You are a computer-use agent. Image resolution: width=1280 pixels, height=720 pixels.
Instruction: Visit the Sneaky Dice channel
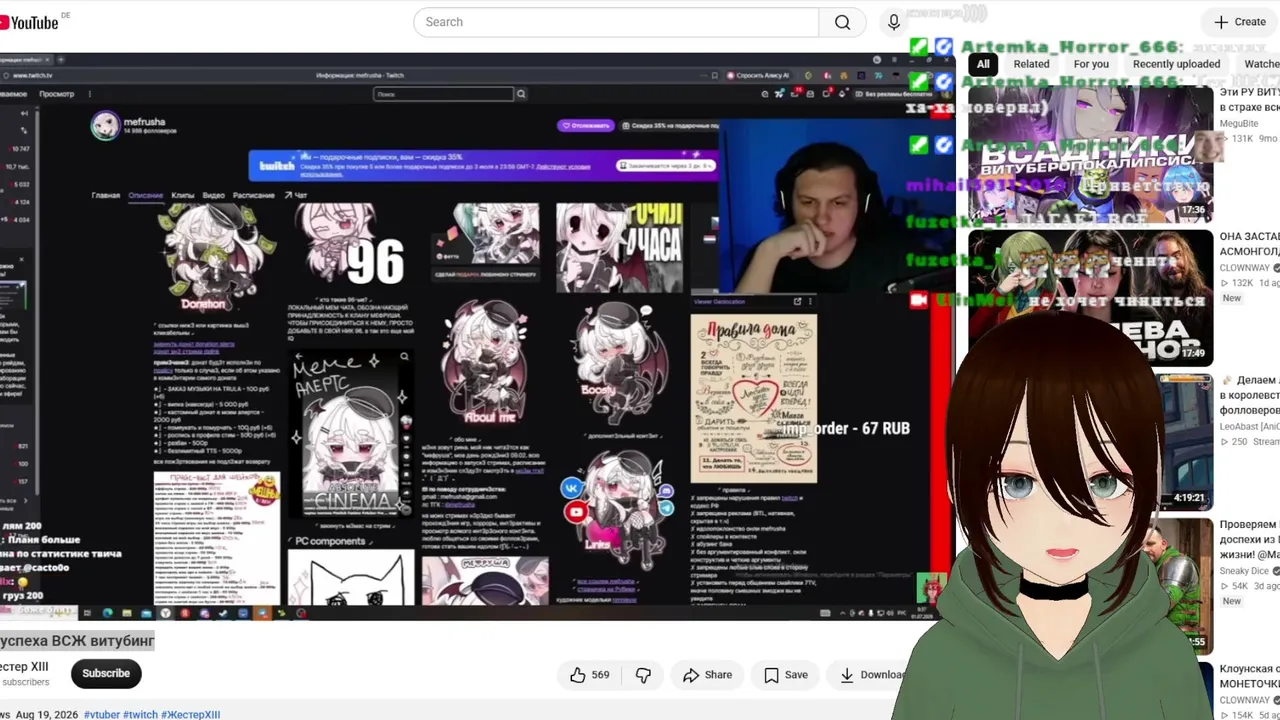(1244, 571)
